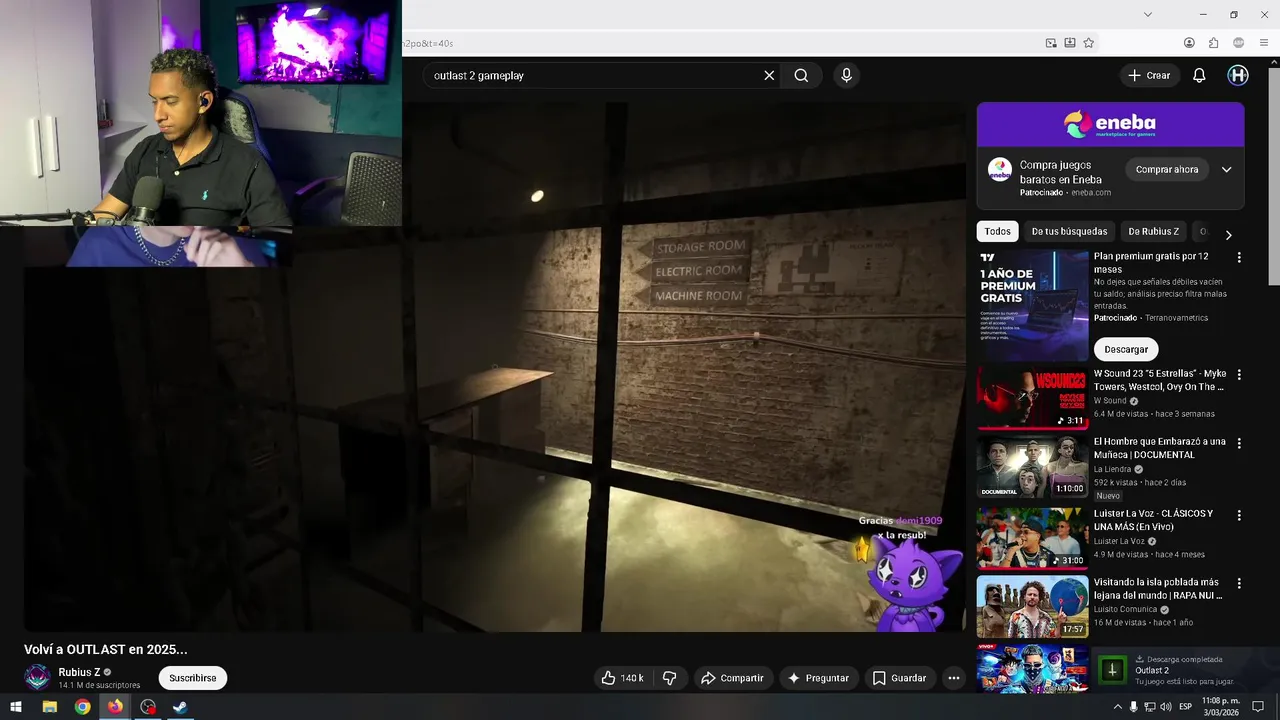Open the La Liendra channel name
The image size is (1280, 720).
click(1113, 469)
